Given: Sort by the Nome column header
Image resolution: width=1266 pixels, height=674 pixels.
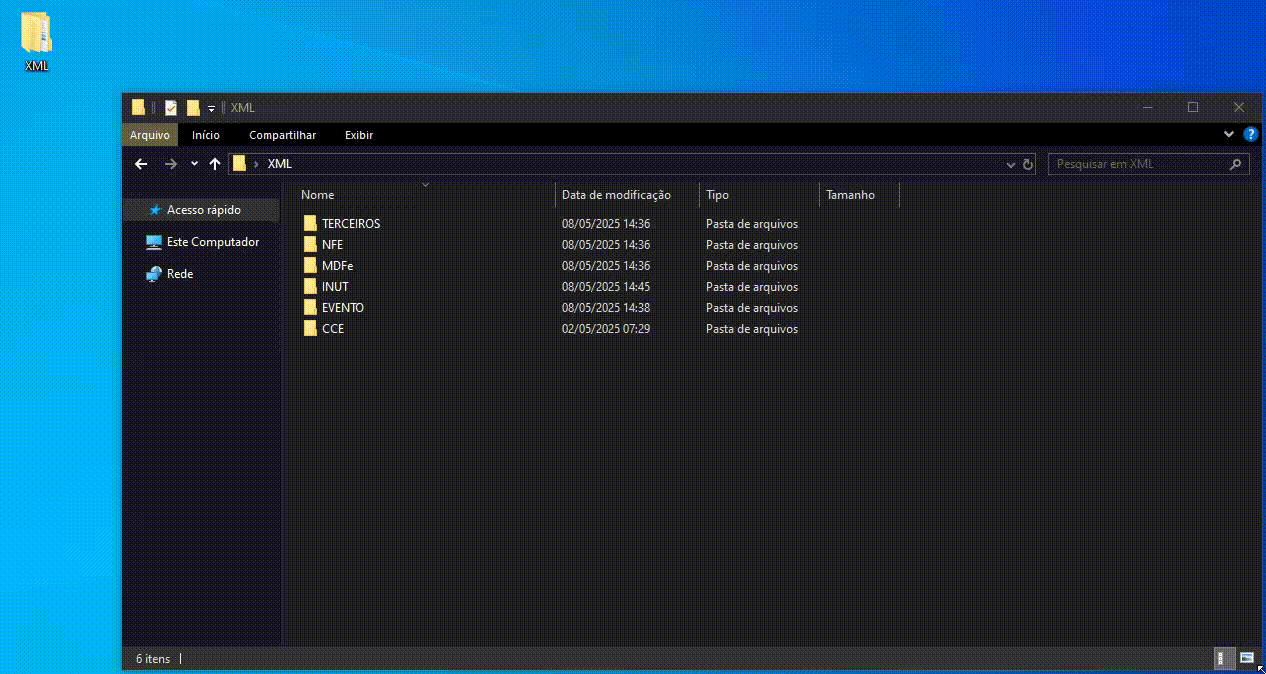Looking at the screenshot, I should [x=318, y=195].
